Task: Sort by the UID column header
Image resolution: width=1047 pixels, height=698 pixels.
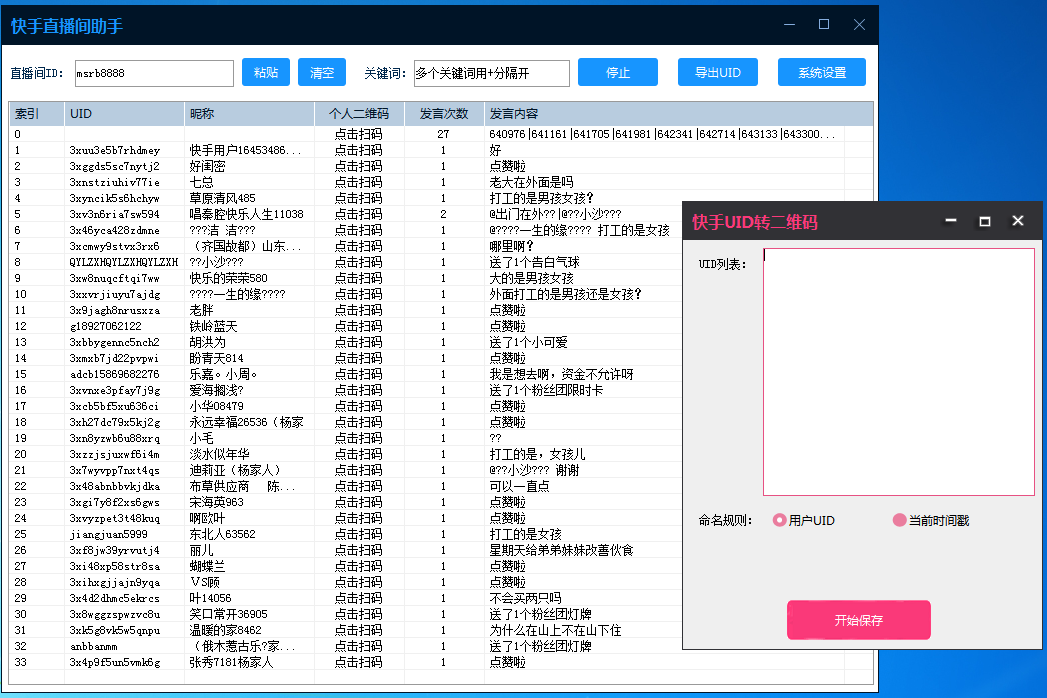Action: (124, 114)
